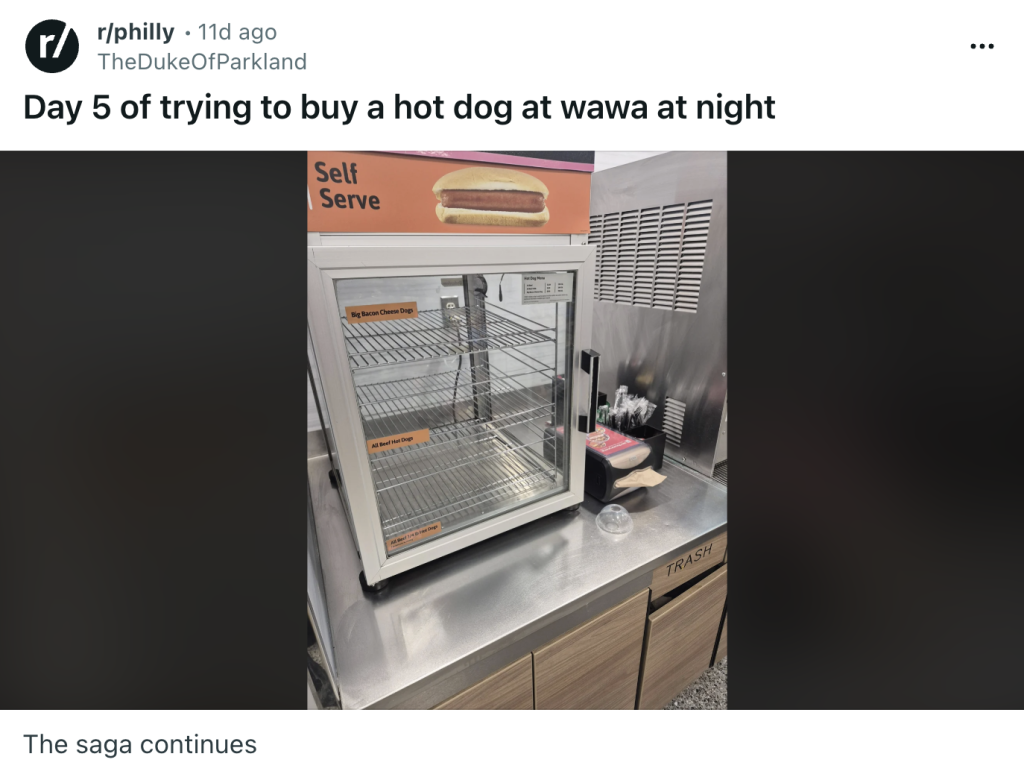This screenshot has width=1024, height=780.
Task: Click "The saga continues" caption text
Action: [140, 744]
